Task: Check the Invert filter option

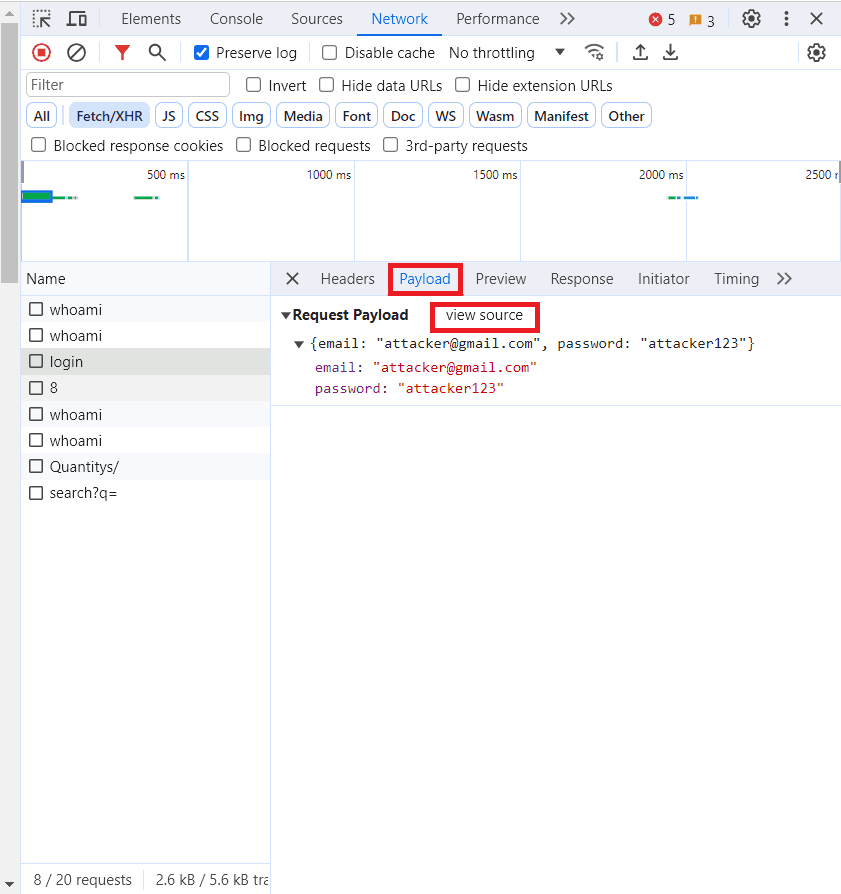Action: 253,85
